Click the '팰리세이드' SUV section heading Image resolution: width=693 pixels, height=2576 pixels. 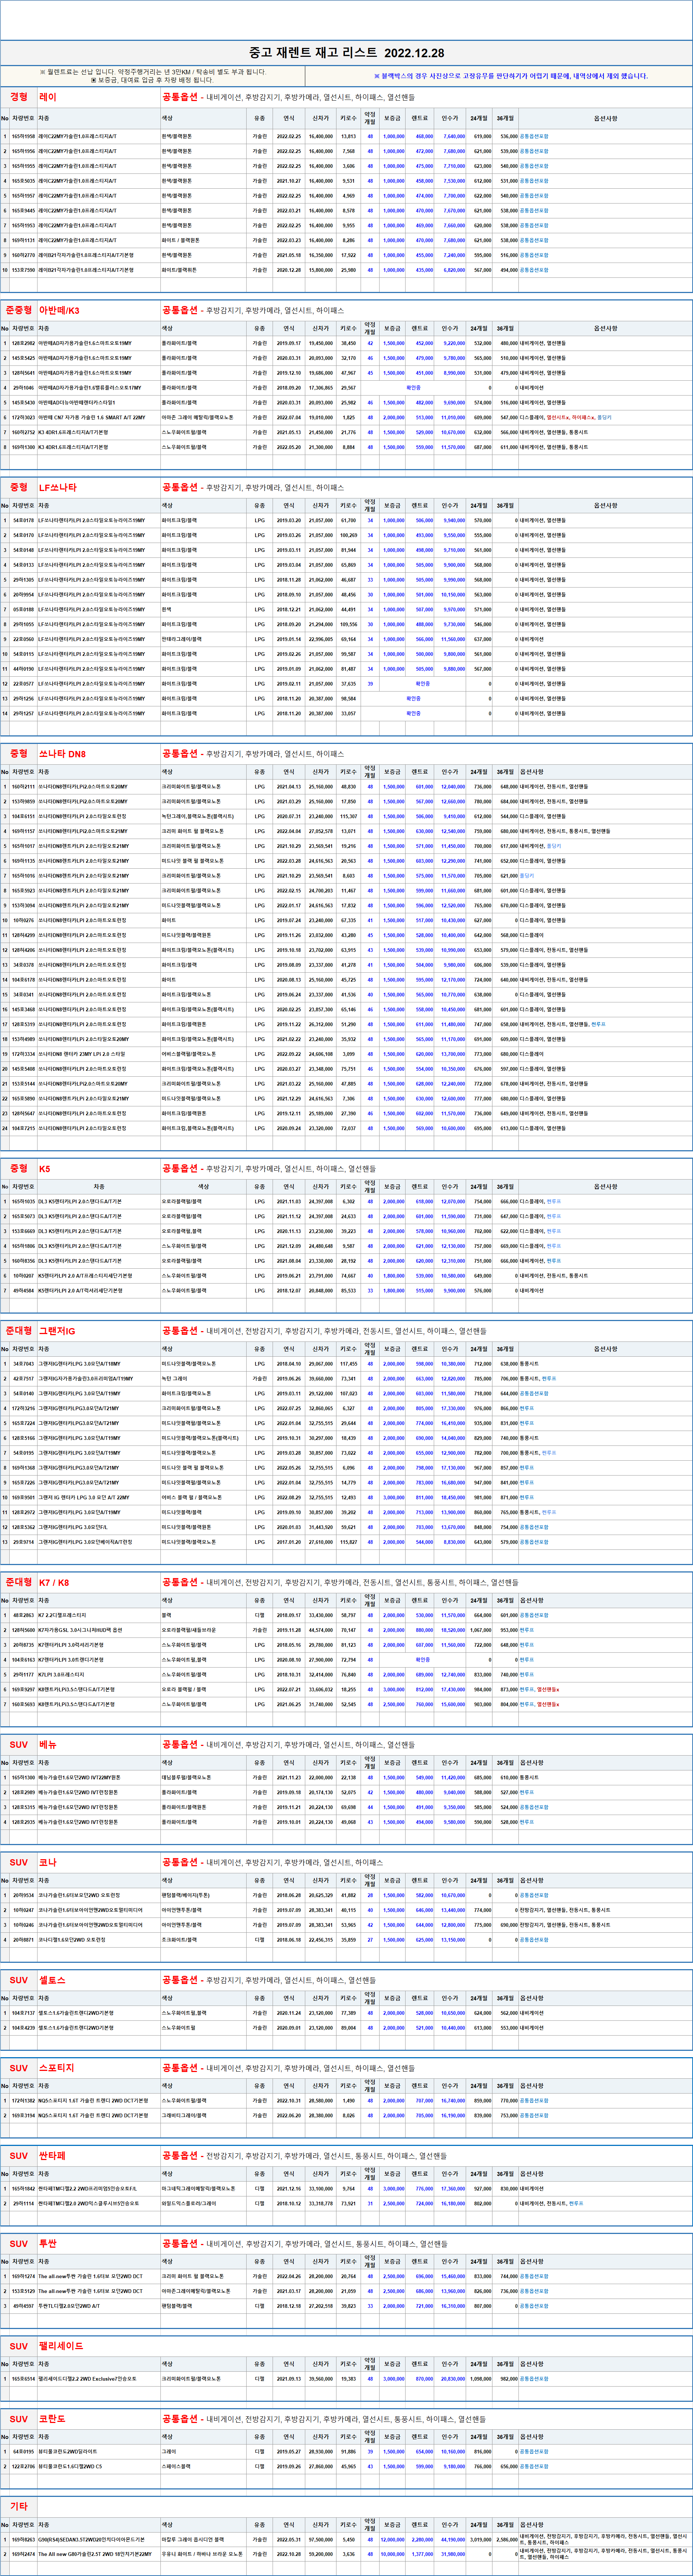(61, 2346)
